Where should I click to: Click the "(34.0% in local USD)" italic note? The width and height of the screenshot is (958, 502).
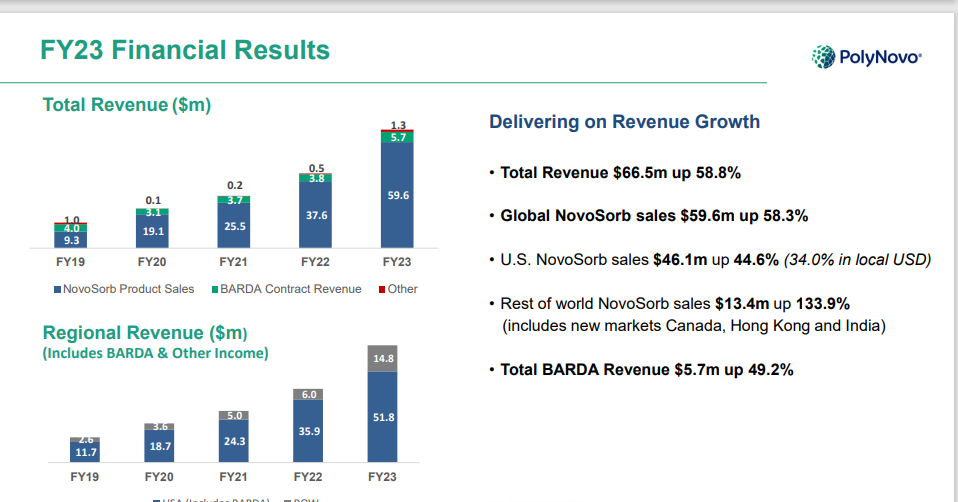pos(858,260)
